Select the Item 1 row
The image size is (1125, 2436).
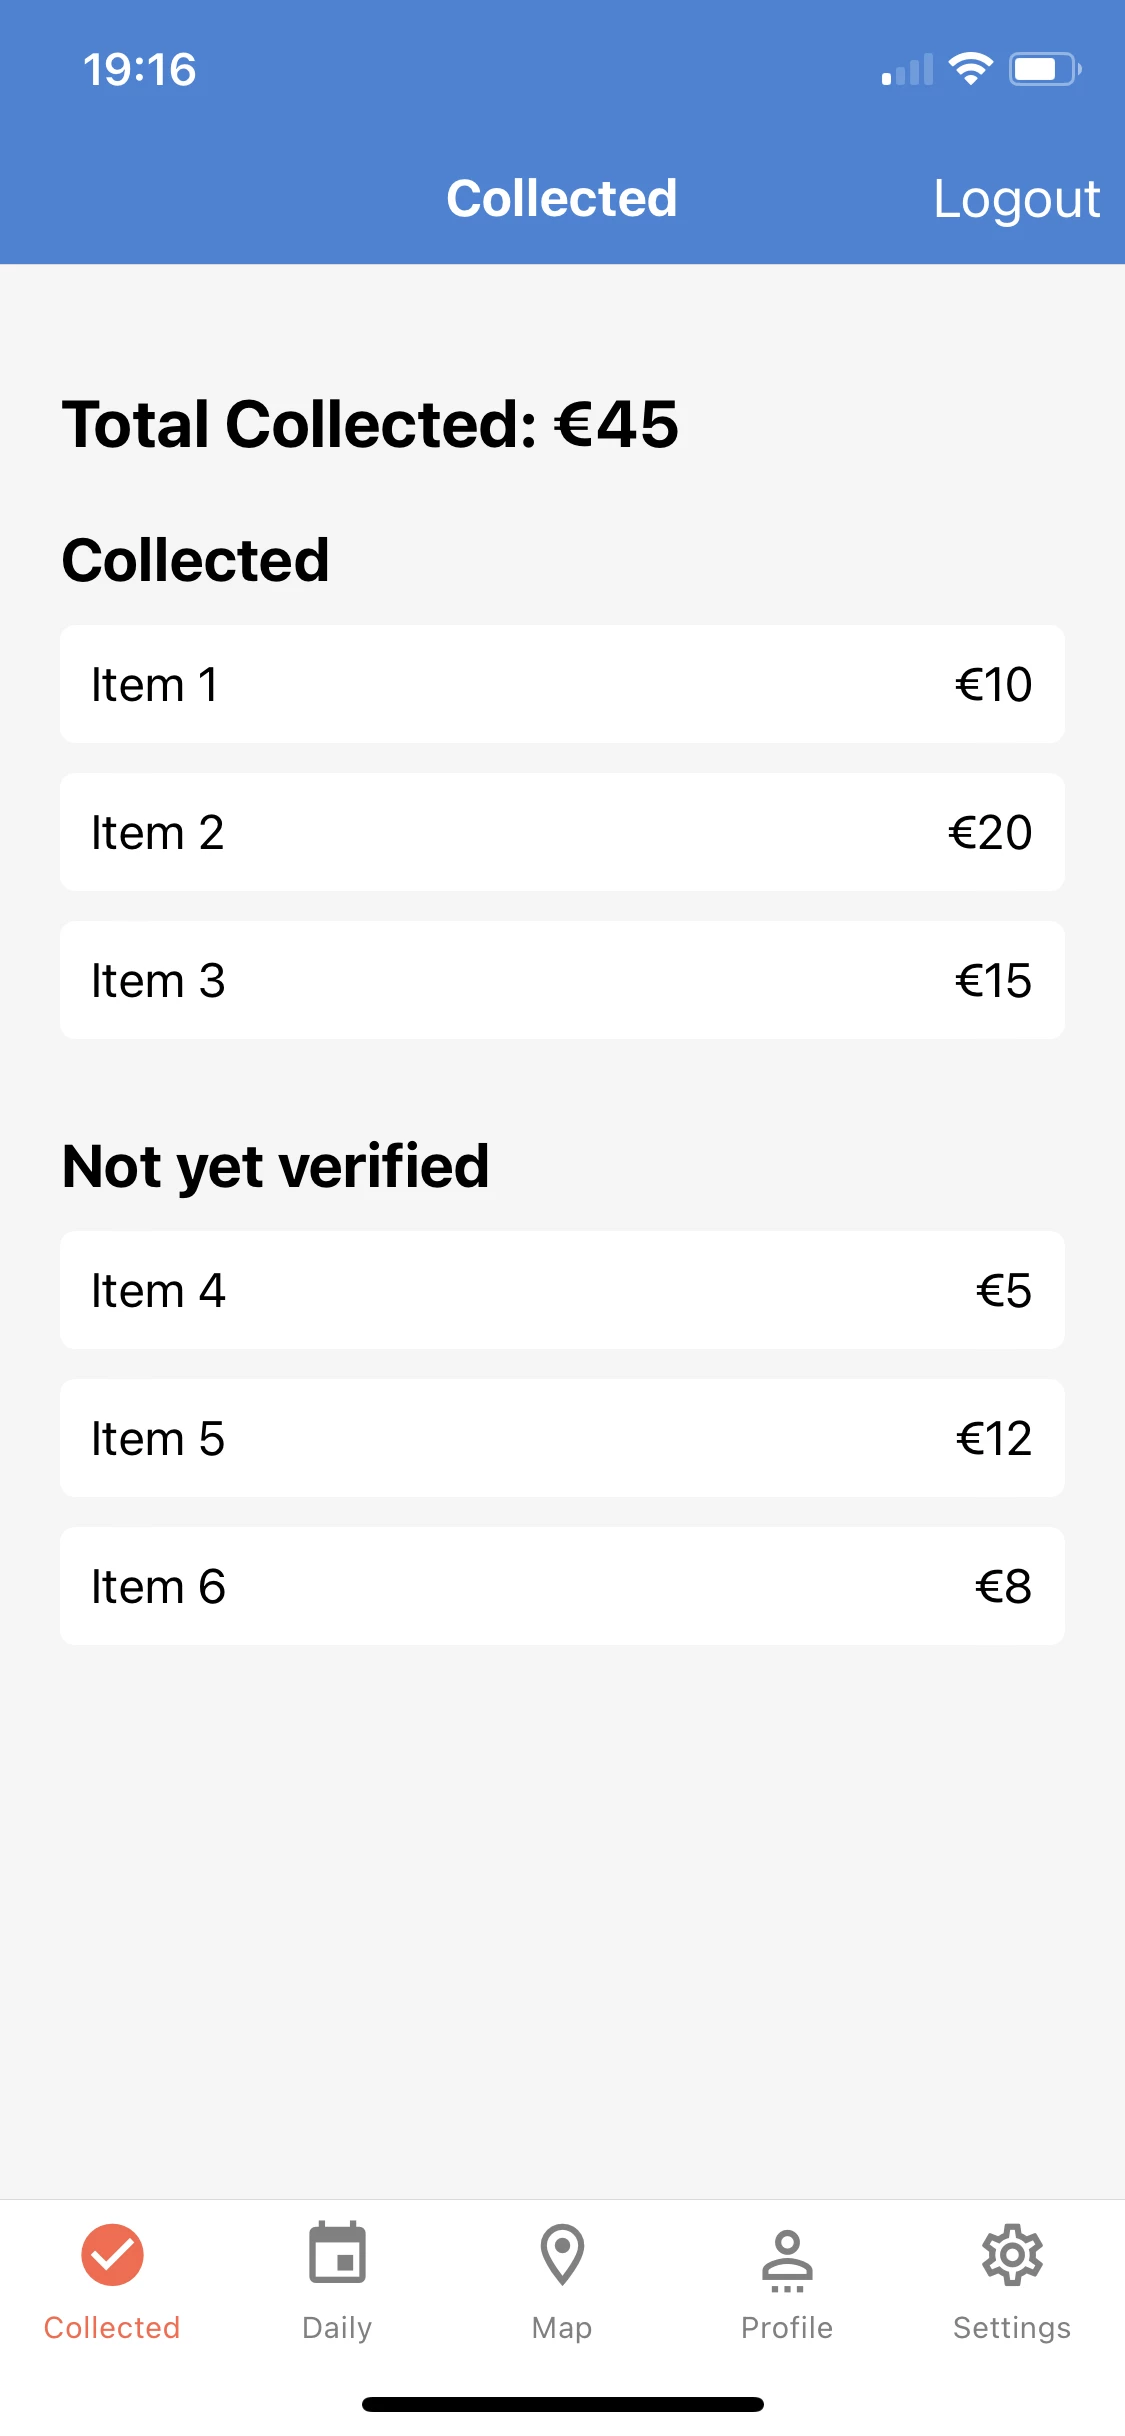pos(562,684)
